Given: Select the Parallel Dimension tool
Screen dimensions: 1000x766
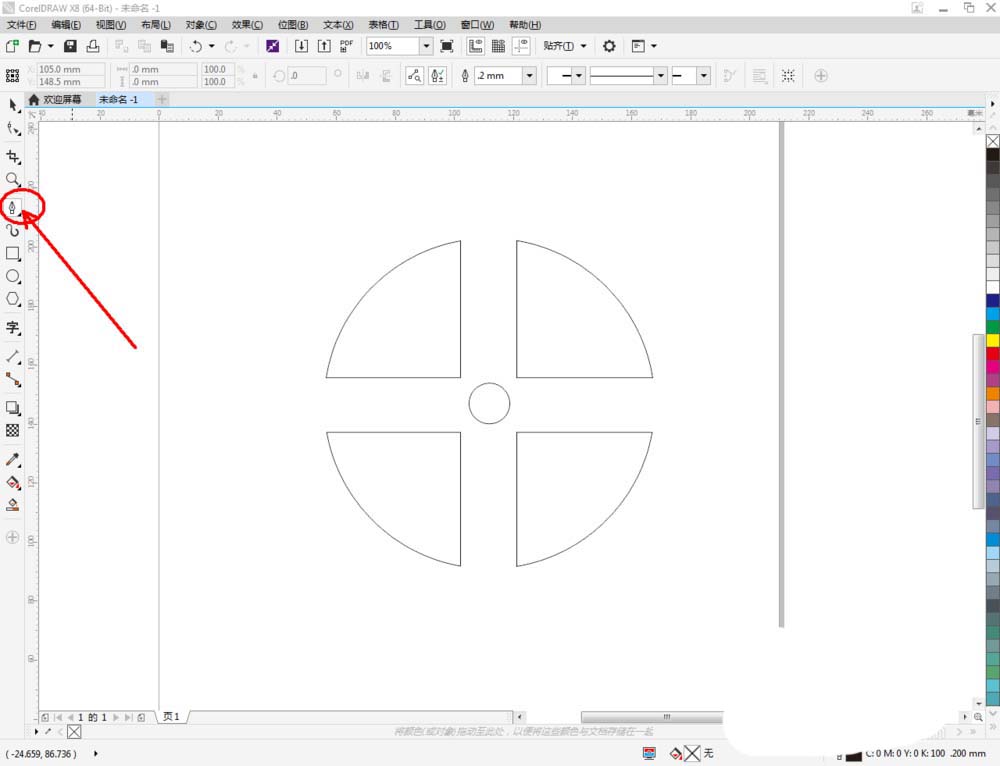Looking at the screenshot, I should pyautogui.click(x=13, y=357).
